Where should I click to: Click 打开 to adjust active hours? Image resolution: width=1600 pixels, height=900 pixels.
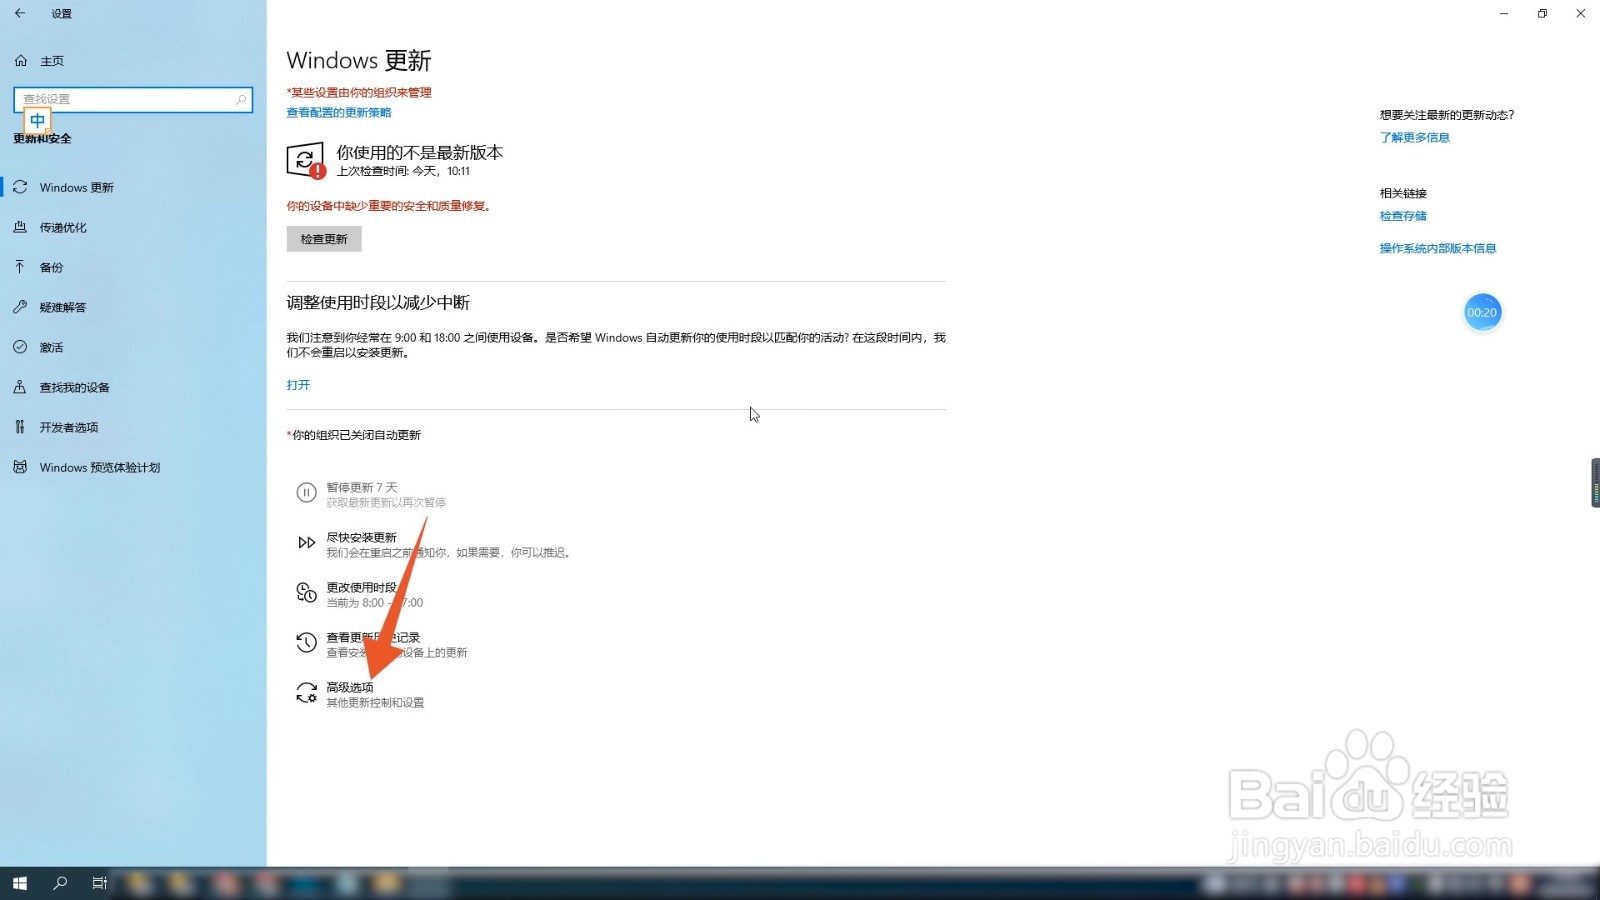point(298,385)
